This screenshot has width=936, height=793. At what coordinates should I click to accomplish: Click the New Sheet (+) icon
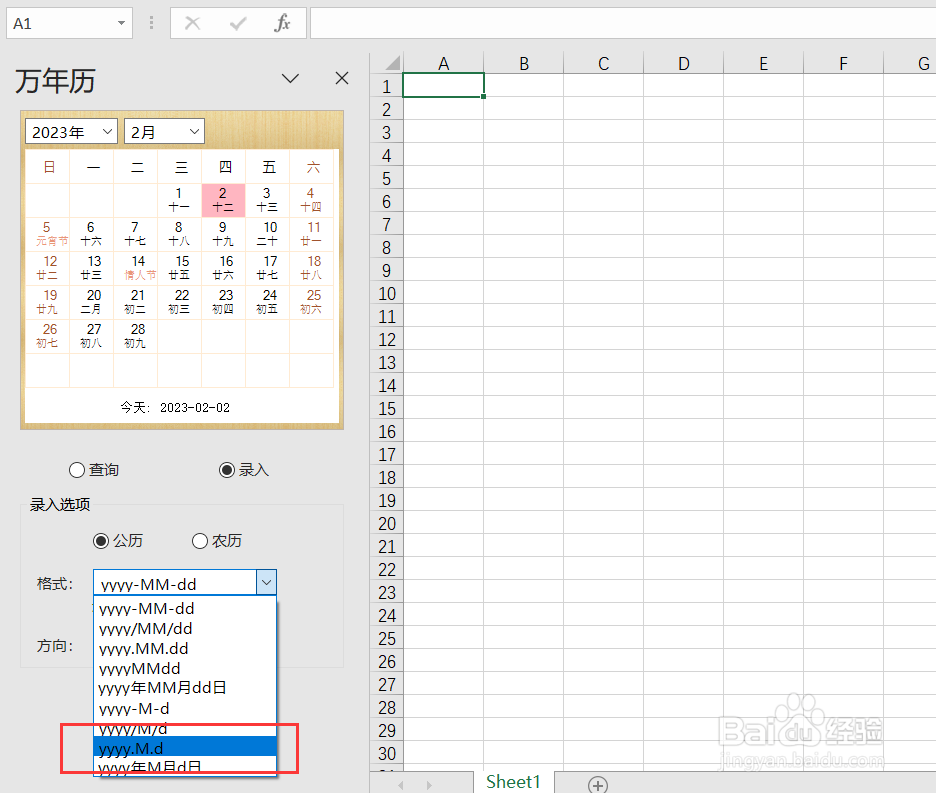(598, 783)
